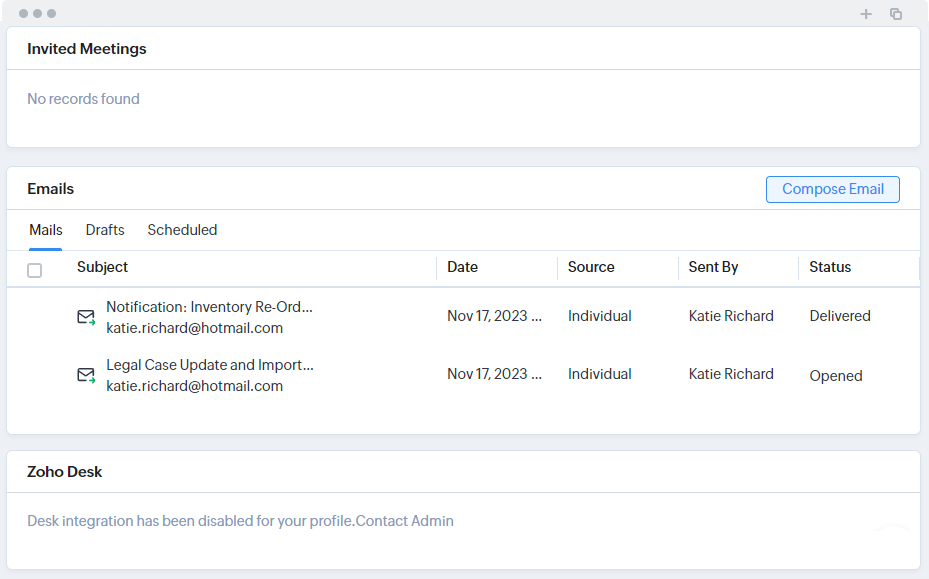Screen dimensions: 929x579
Task: Click the Source column header
Action: tap(591, 267)
